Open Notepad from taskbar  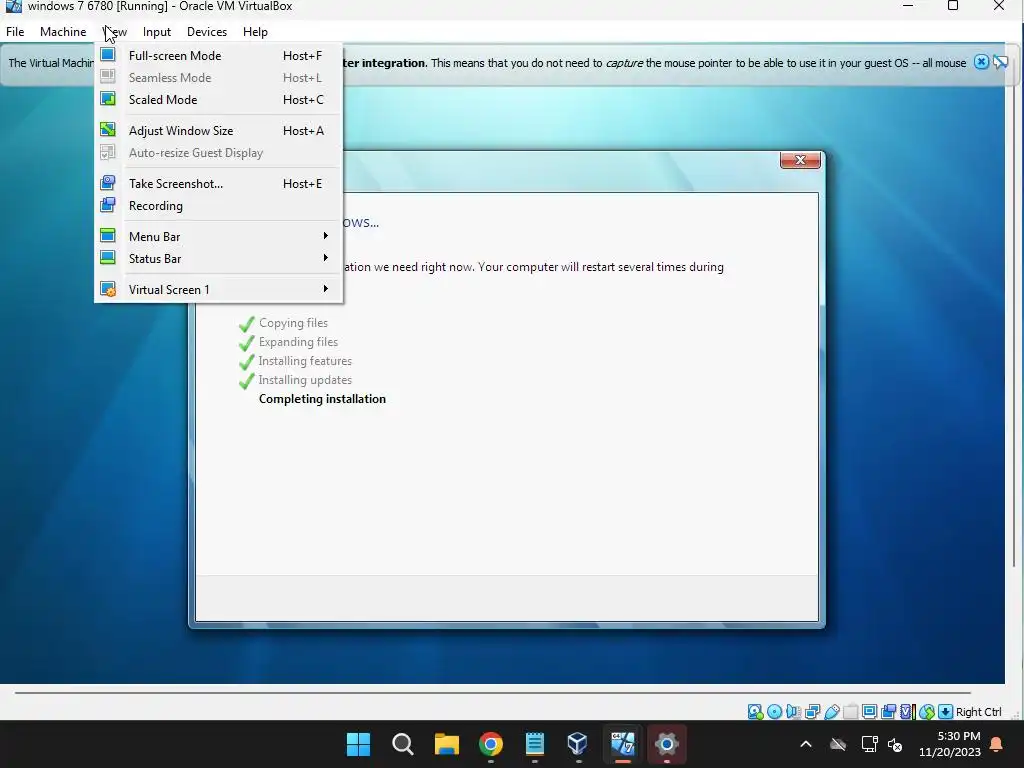(535, 744)
